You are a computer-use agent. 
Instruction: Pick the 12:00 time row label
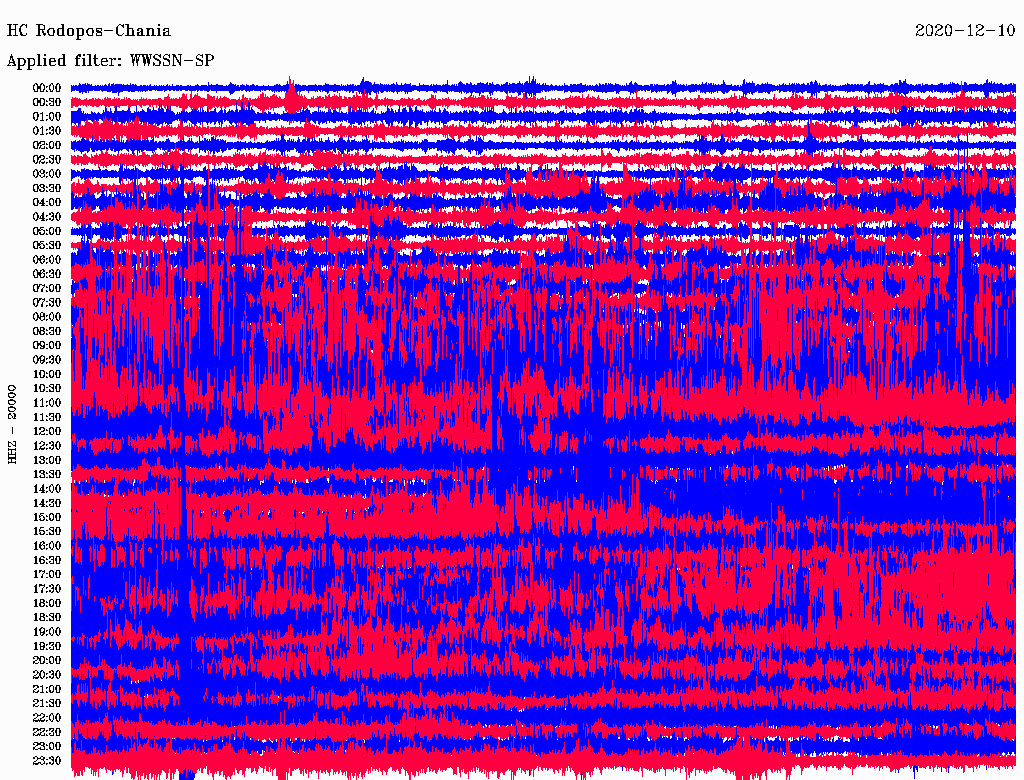point(47,431)
